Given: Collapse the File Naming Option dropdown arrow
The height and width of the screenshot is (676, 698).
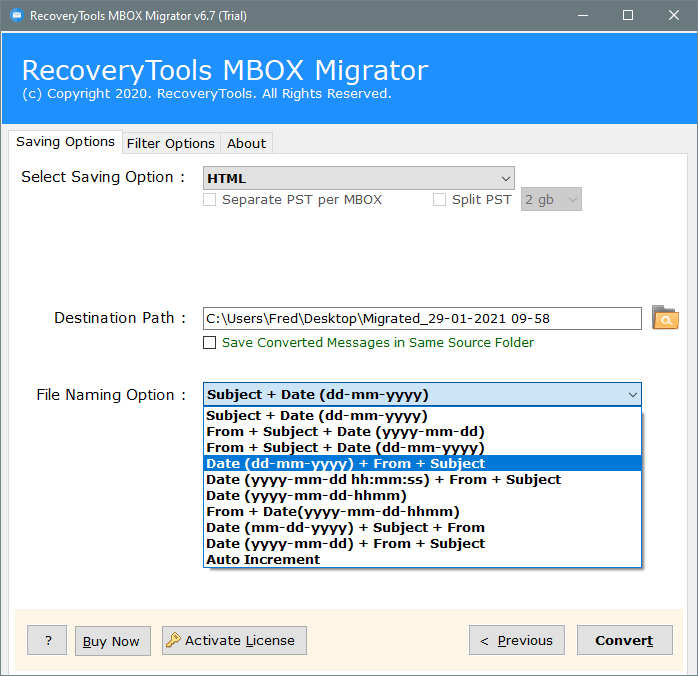Looking at the screenshot, I should coord(632,394).
